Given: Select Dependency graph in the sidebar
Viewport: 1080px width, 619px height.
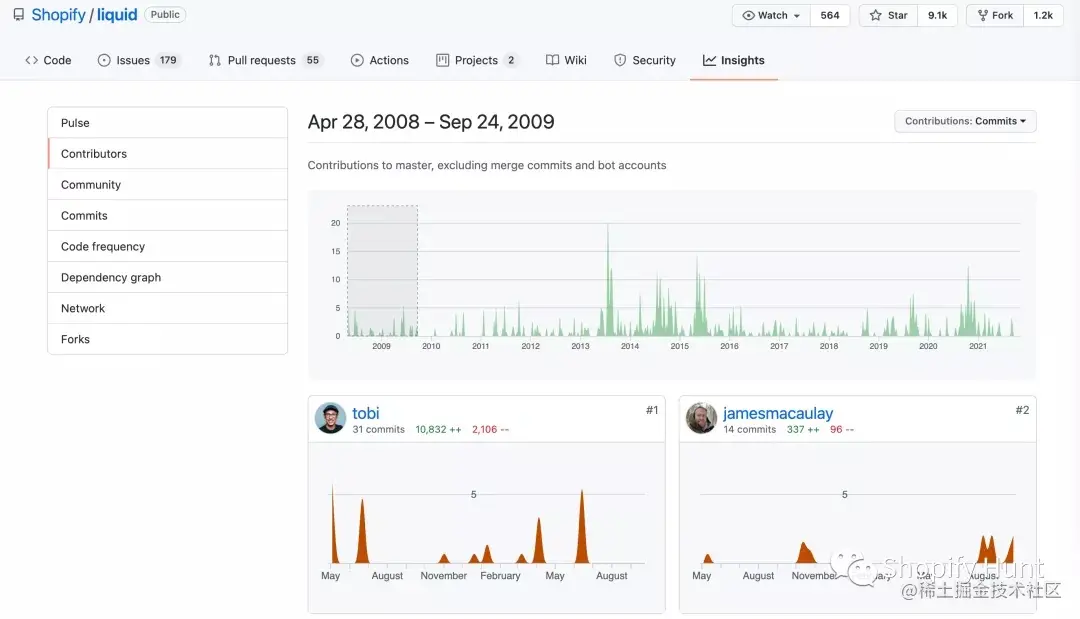Looking at the screenshot, I should [167, 277].
